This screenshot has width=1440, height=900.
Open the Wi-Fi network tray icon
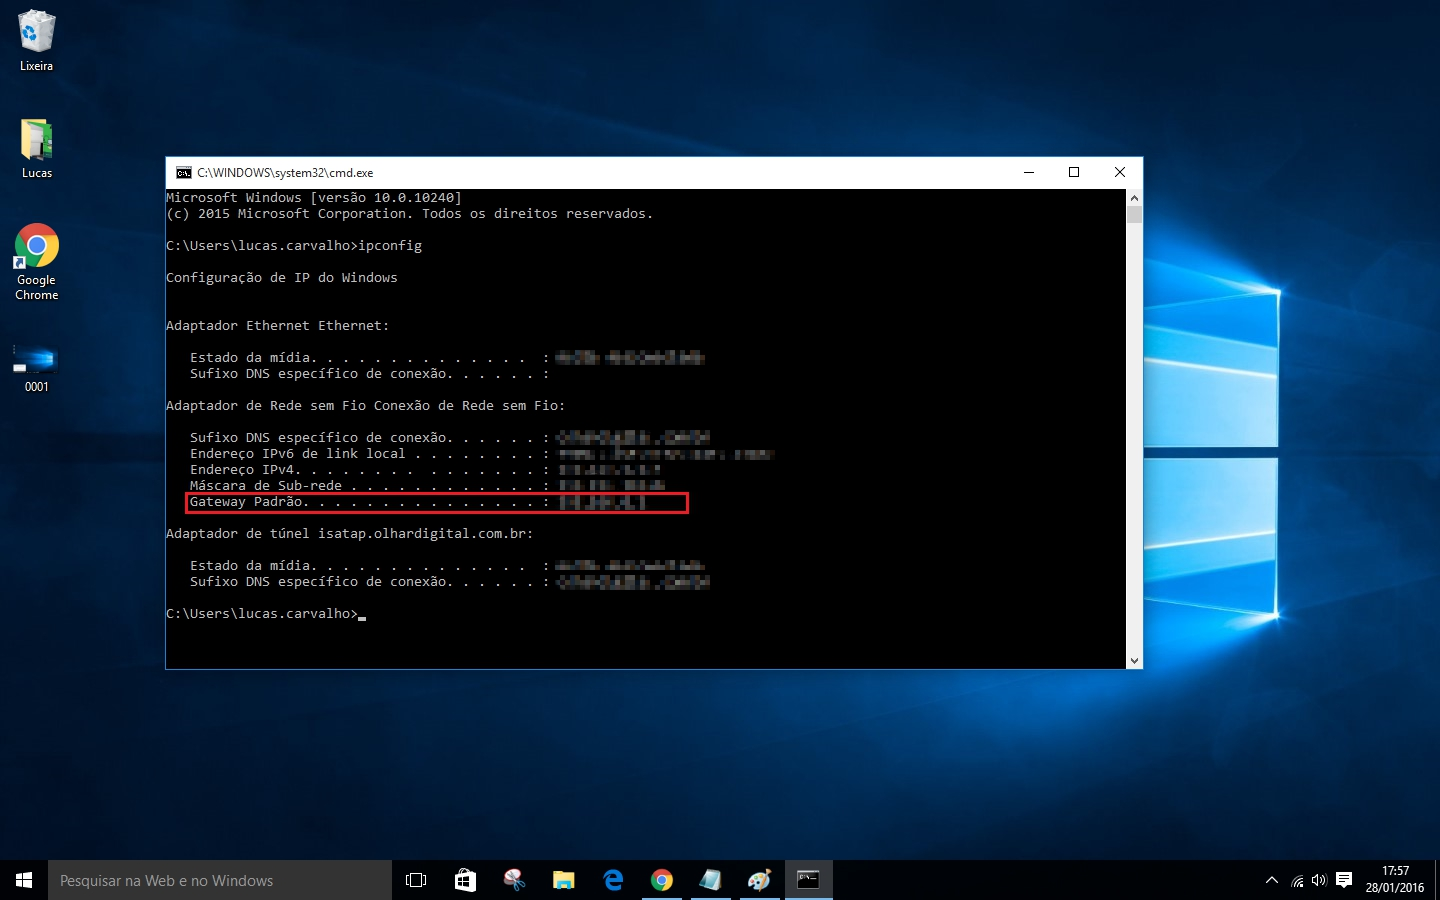(1297, 881)
